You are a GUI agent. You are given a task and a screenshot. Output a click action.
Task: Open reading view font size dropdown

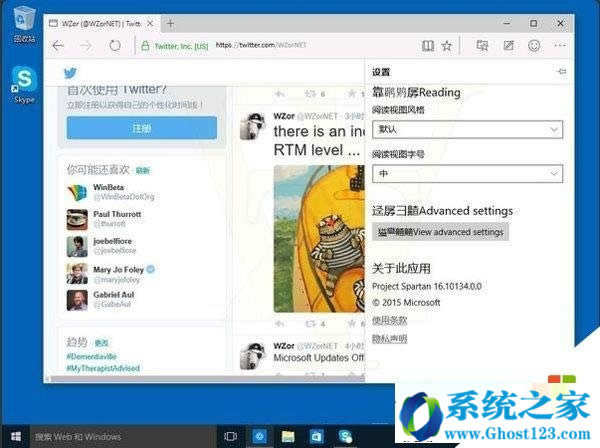(467, 174)
